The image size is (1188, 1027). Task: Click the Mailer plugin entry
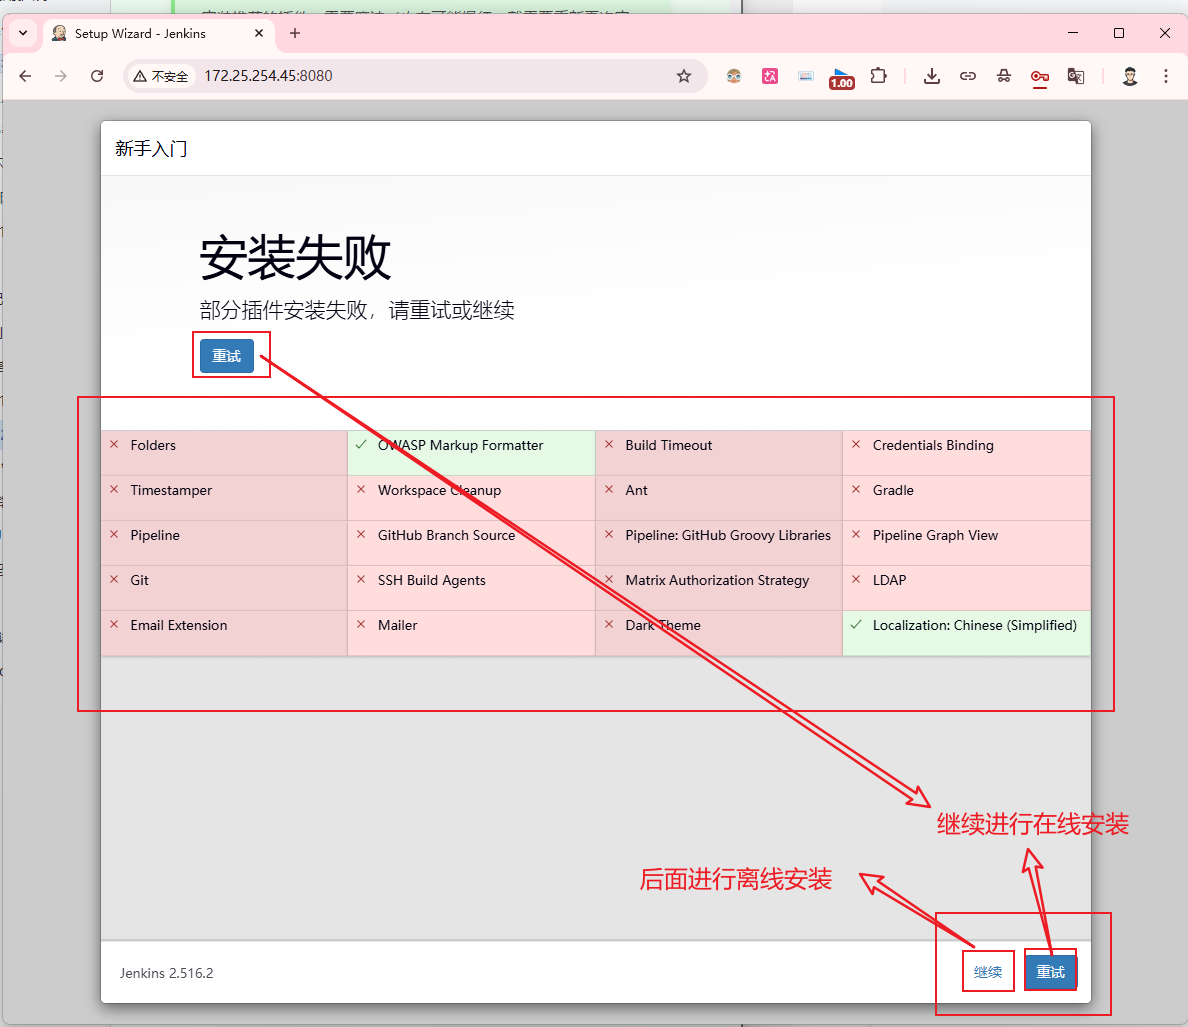tap(471, 633)
